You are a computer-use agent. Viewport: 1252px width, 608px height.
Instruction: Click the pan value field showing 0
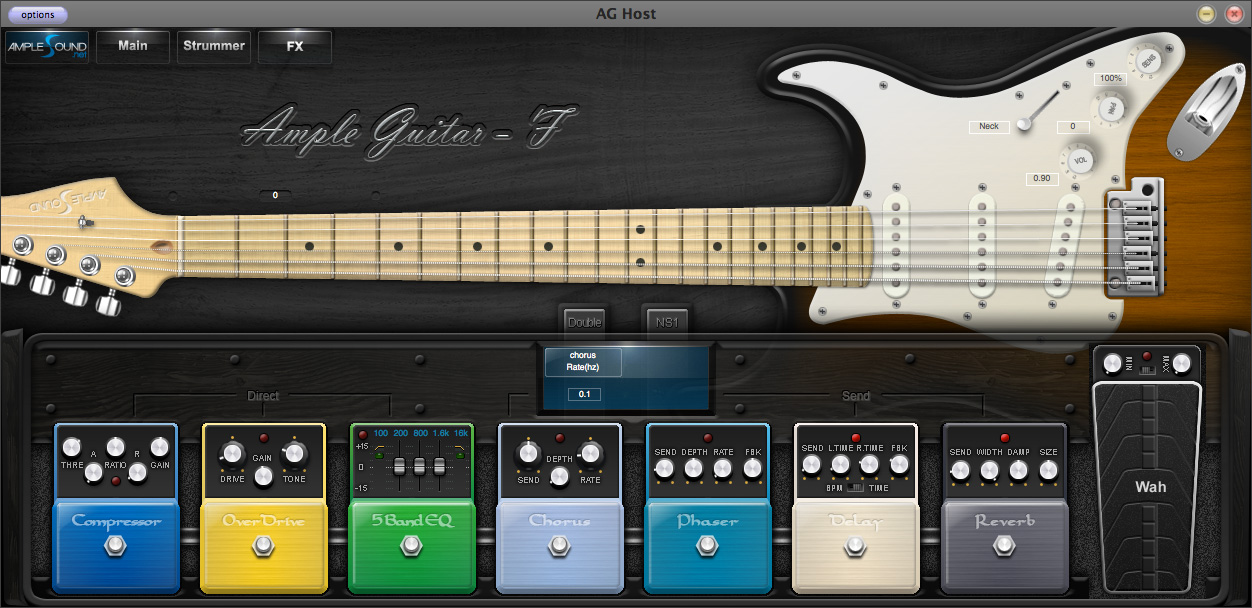coord(1073,127)
